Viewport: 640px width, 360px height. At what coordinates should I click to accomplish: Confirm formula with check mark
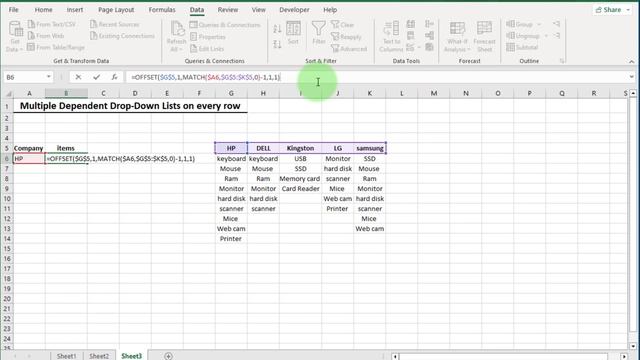point(96,77)
